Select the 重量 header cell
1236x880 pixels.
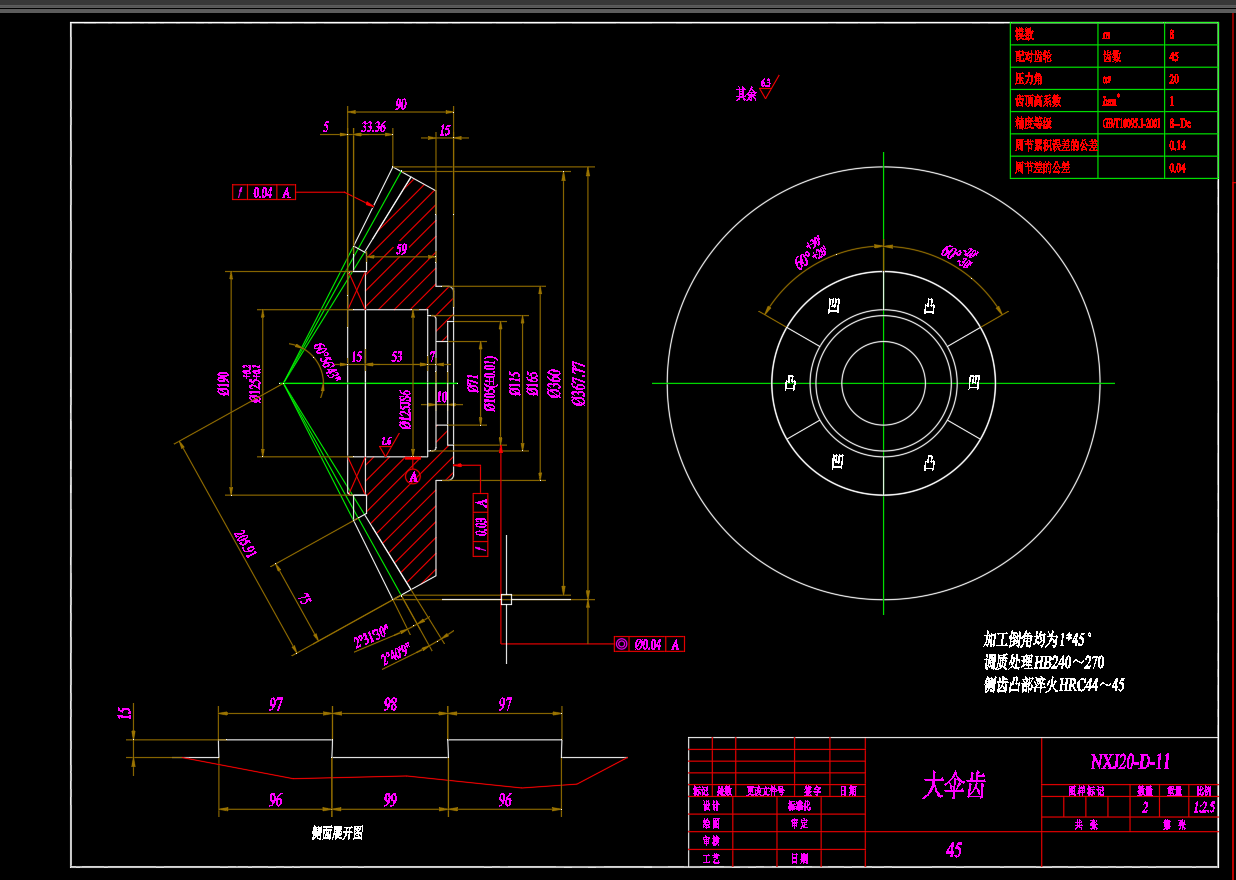tap(1172, 790)
